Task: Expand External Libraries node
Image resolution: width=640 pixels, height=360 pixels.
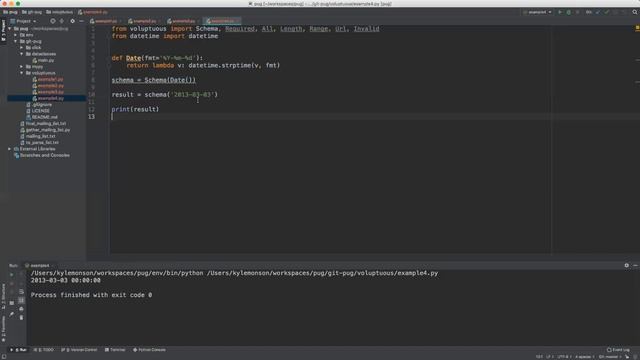Action: pos(9,149)
